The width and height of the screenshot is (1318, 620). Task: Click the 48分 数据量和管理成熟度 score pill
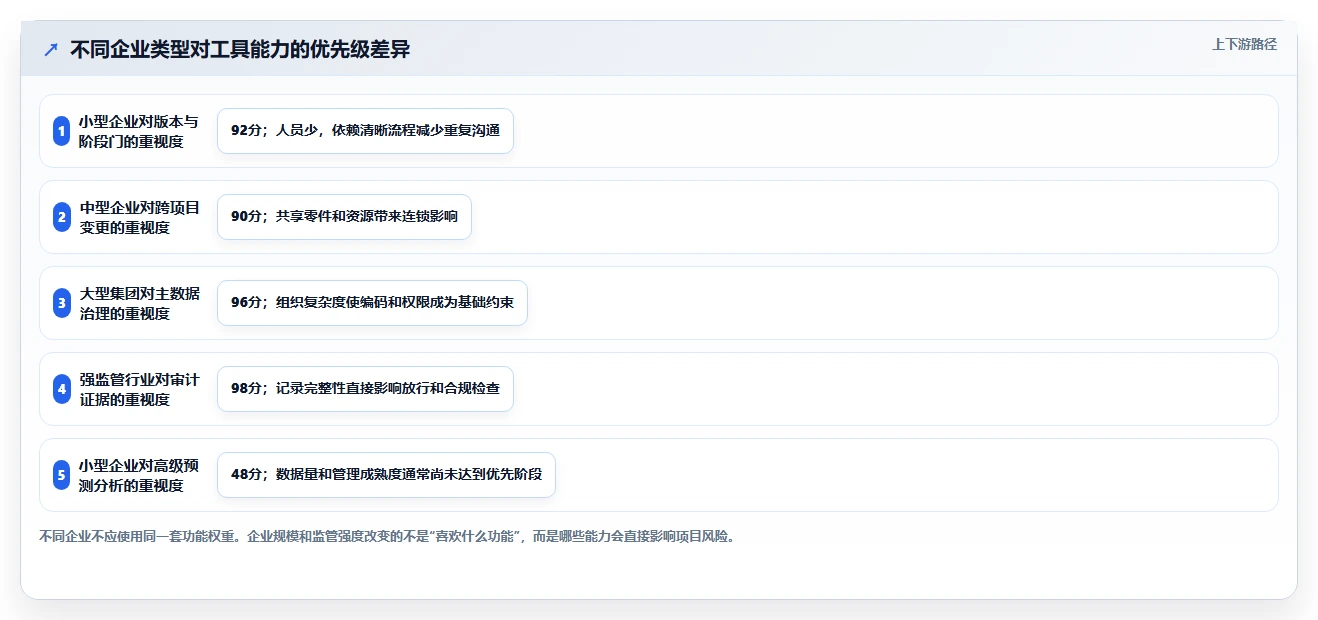tap(386, 475)
